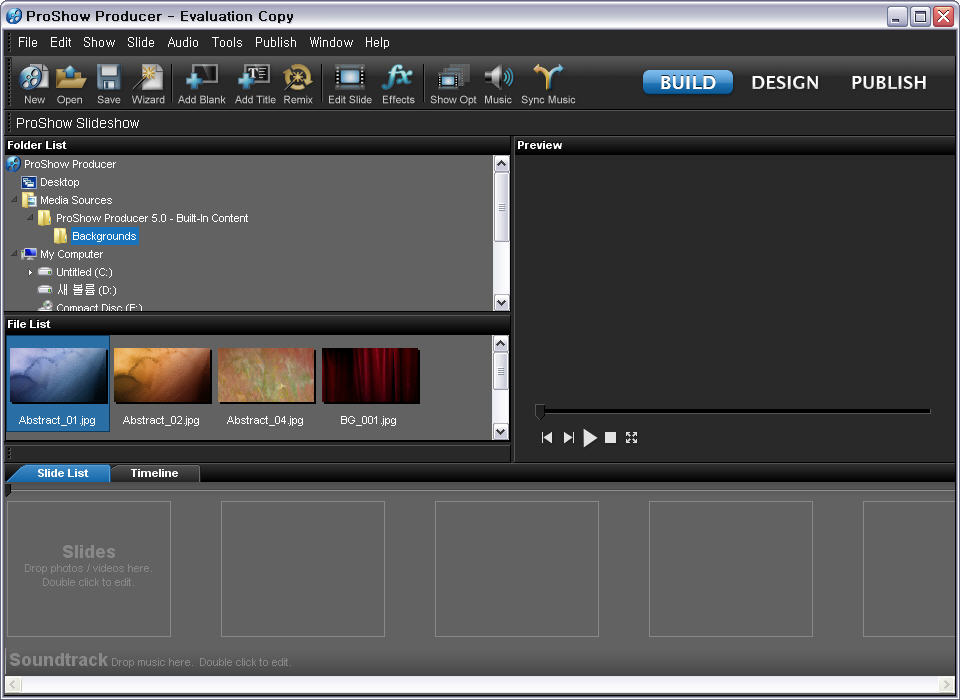This screenshot has width=960, height=700.
Task: Open the Edit menu
Action: [x=61, y=42]
